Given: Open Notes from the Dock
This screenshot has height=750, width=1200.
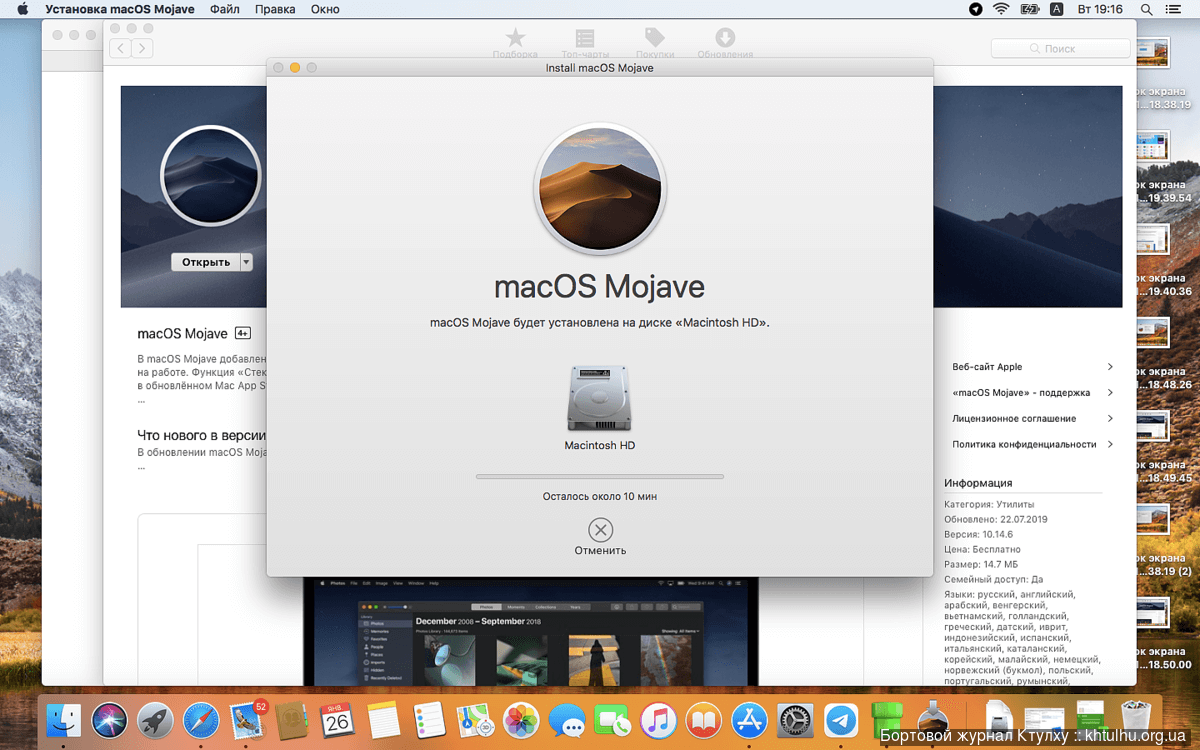Looking at the screenshot, I should tap(384, 719).
